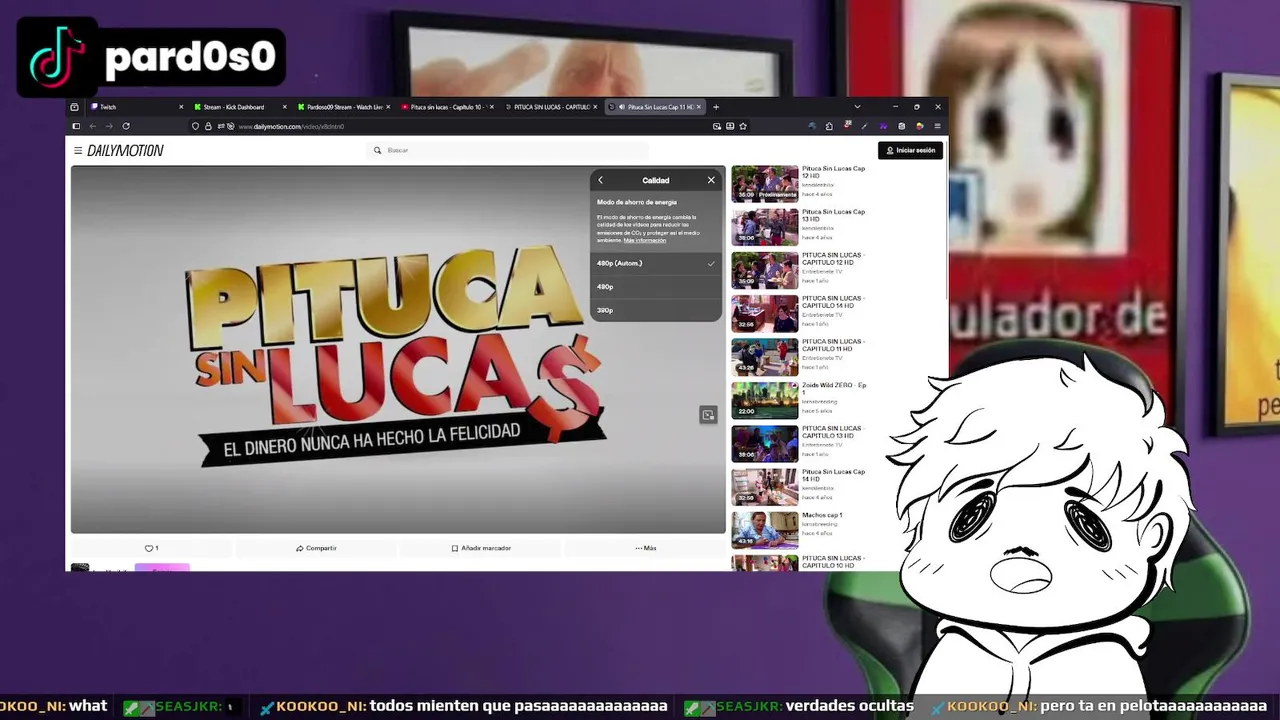Open PITUCA SIN LUCAS - CAPITULO 12 HD title
This screenshot has height=720, width=1280.
pos(833,258)
